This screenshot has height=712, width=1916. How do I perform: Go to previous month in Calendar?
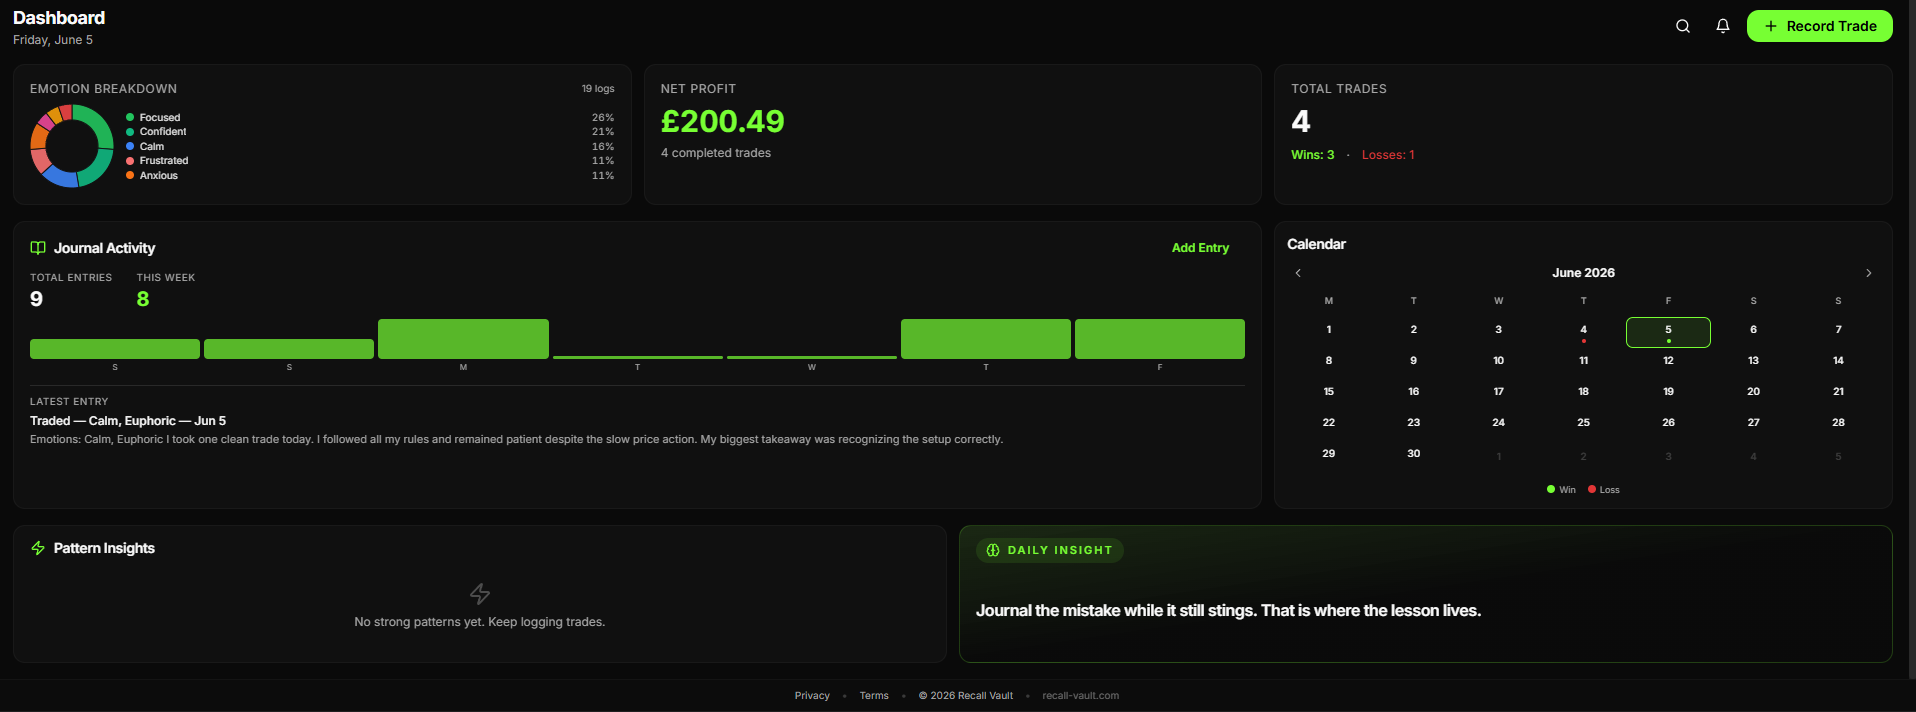[1298, 273]
